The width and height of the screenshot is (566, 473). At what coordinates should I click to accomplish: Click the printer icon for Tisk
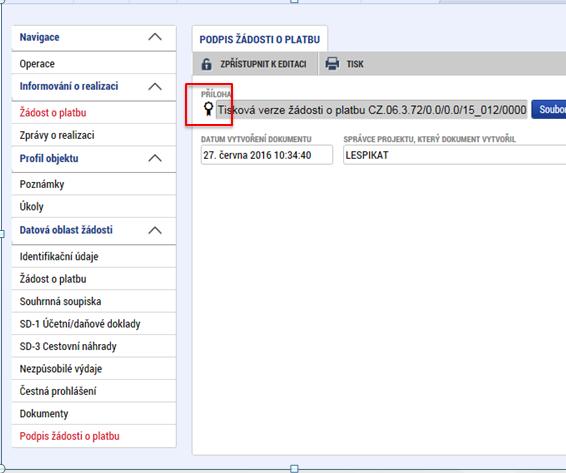point(332,64)
